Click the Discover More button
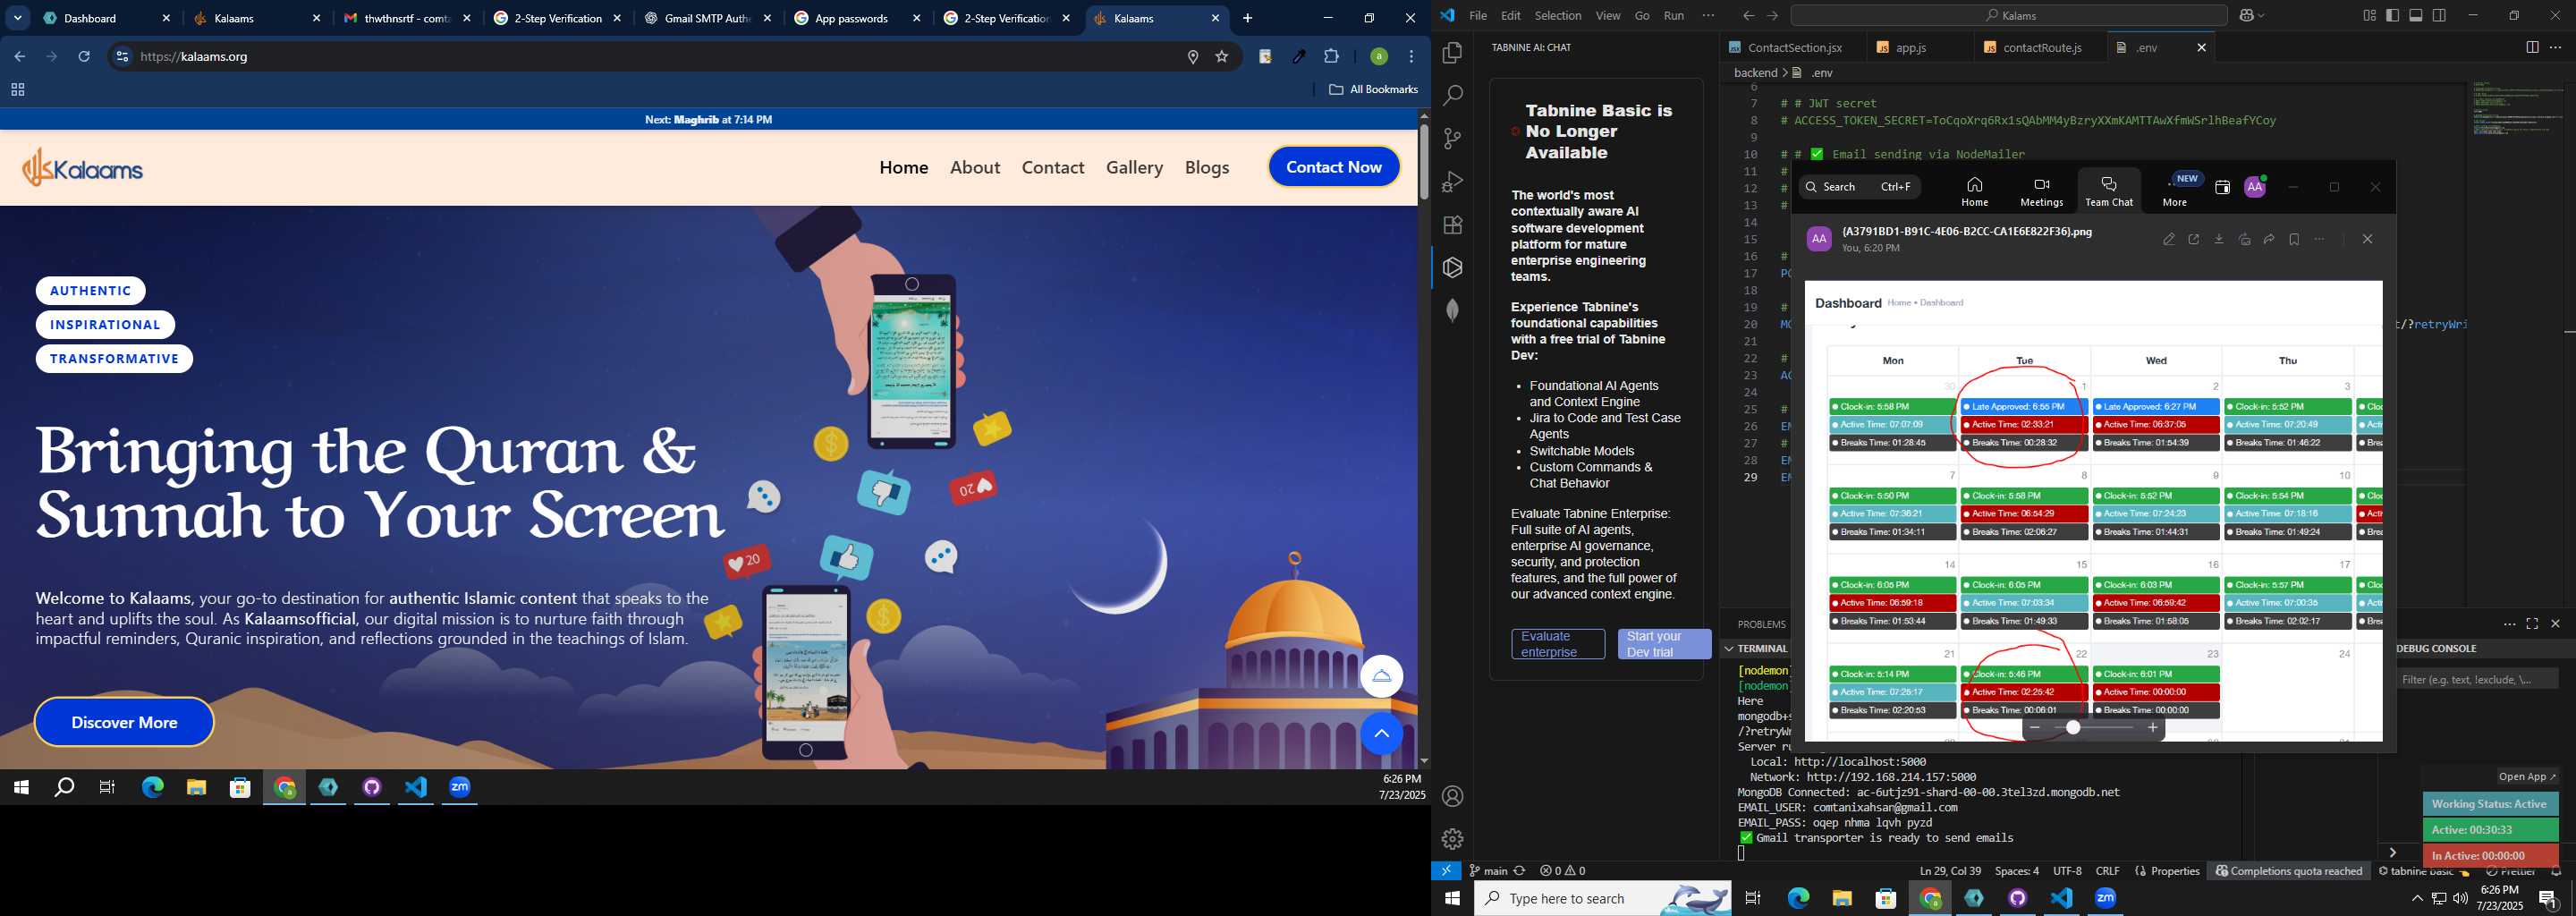The image size is (2576, 916). point(124,722)
